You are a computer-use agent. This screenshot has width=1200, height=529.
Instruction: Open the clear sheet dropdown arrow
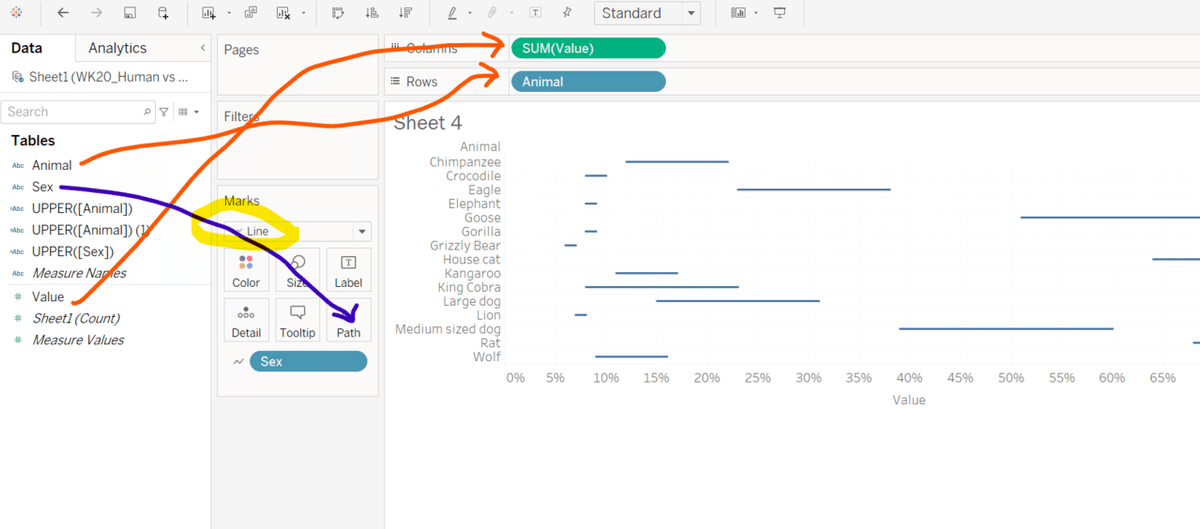(303, 14)
